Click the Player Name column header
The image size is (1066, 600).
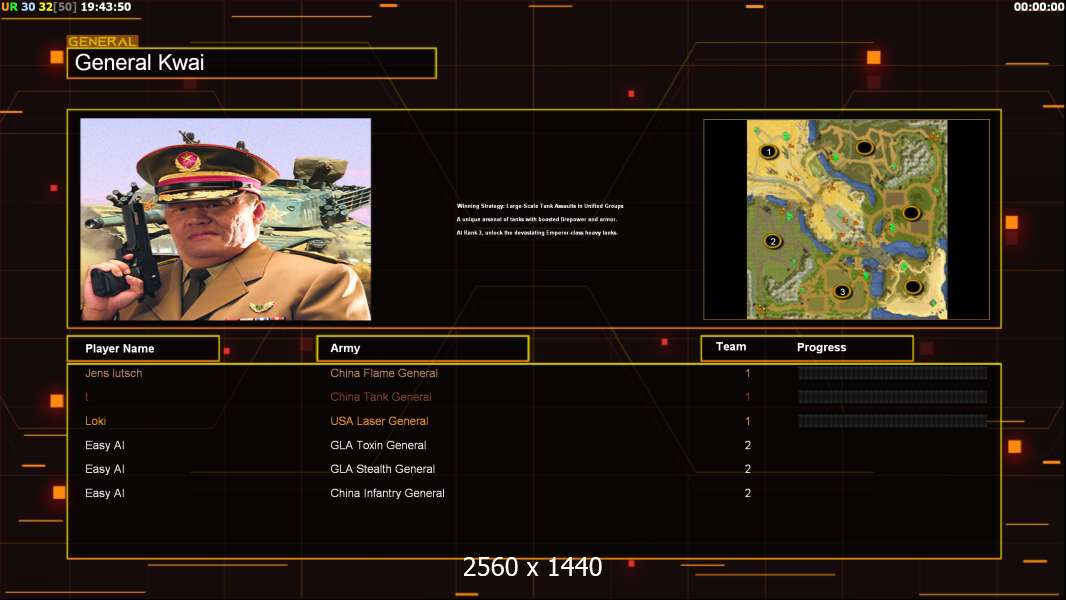pos(142,348)
